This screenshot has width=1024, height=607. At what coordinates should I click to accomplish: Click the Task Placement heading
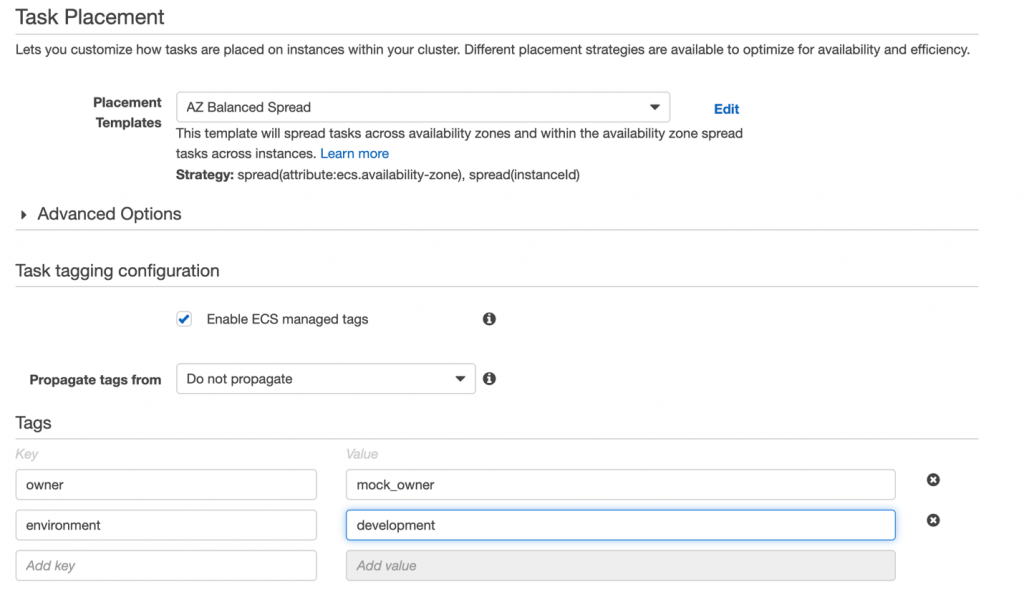click(90, 17)
